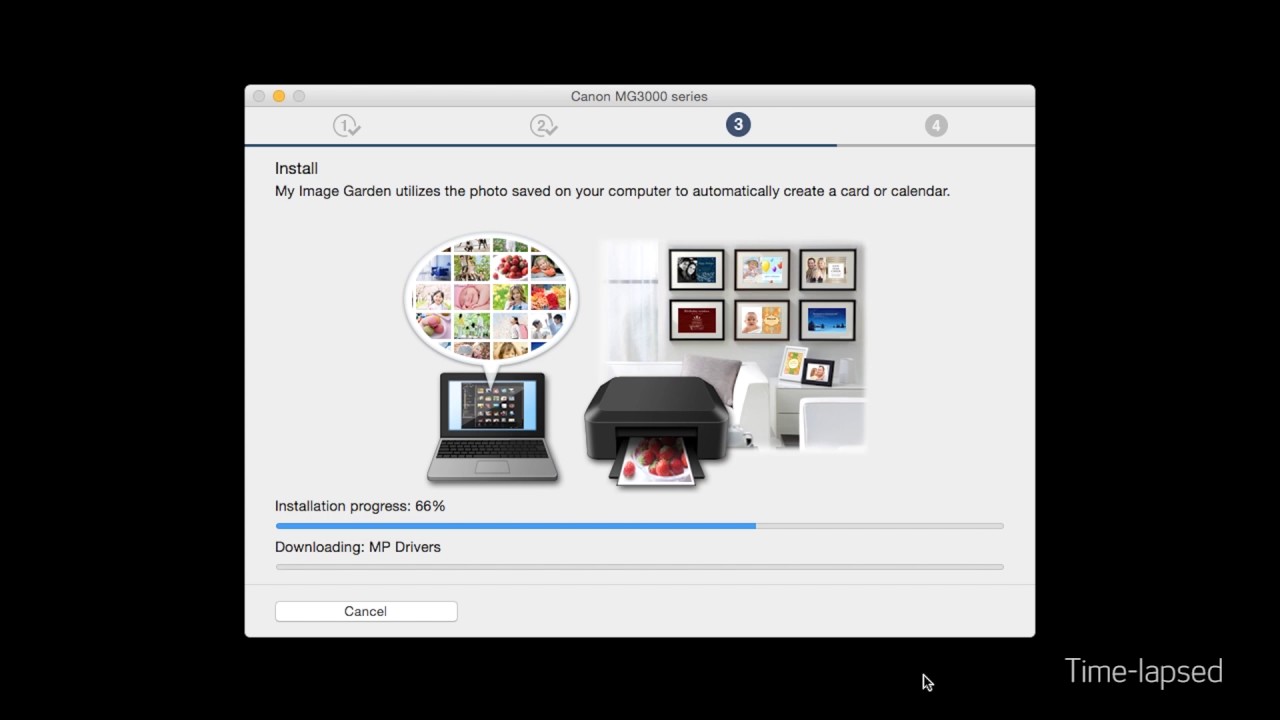Click the step 4 indicator
The image size is (1280, 720).
coord(936,125)
